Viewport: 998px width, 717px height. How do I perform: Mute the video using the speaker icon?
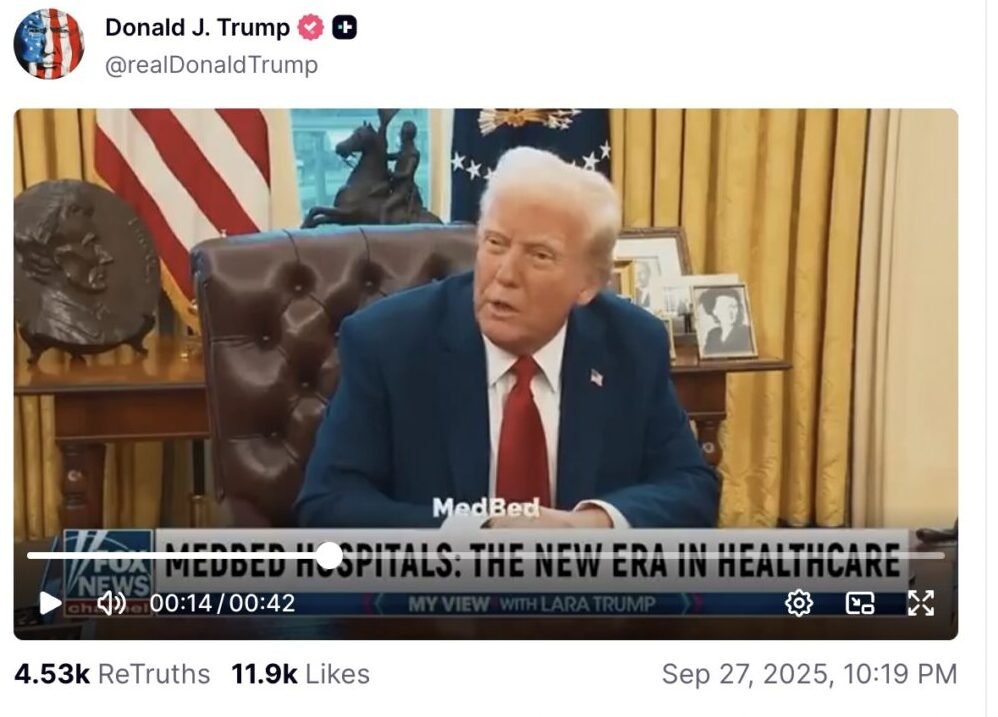coord(111,603)
